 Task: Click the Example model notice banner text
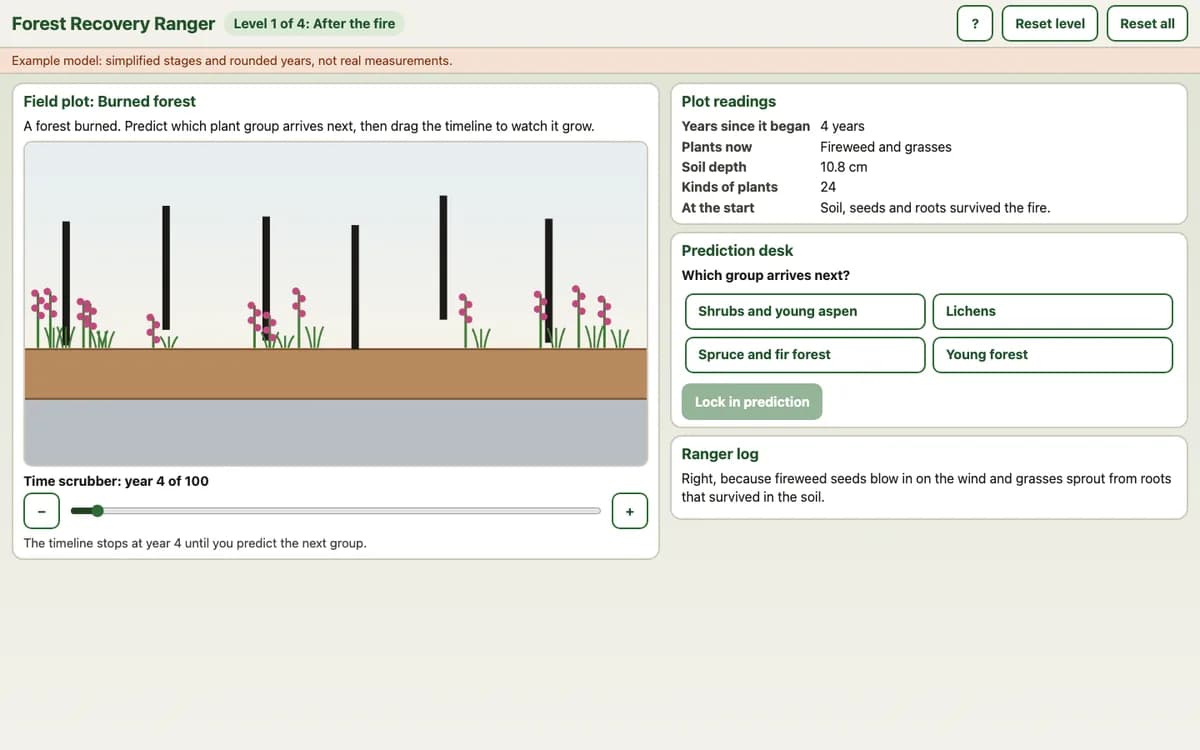point(232,61)
